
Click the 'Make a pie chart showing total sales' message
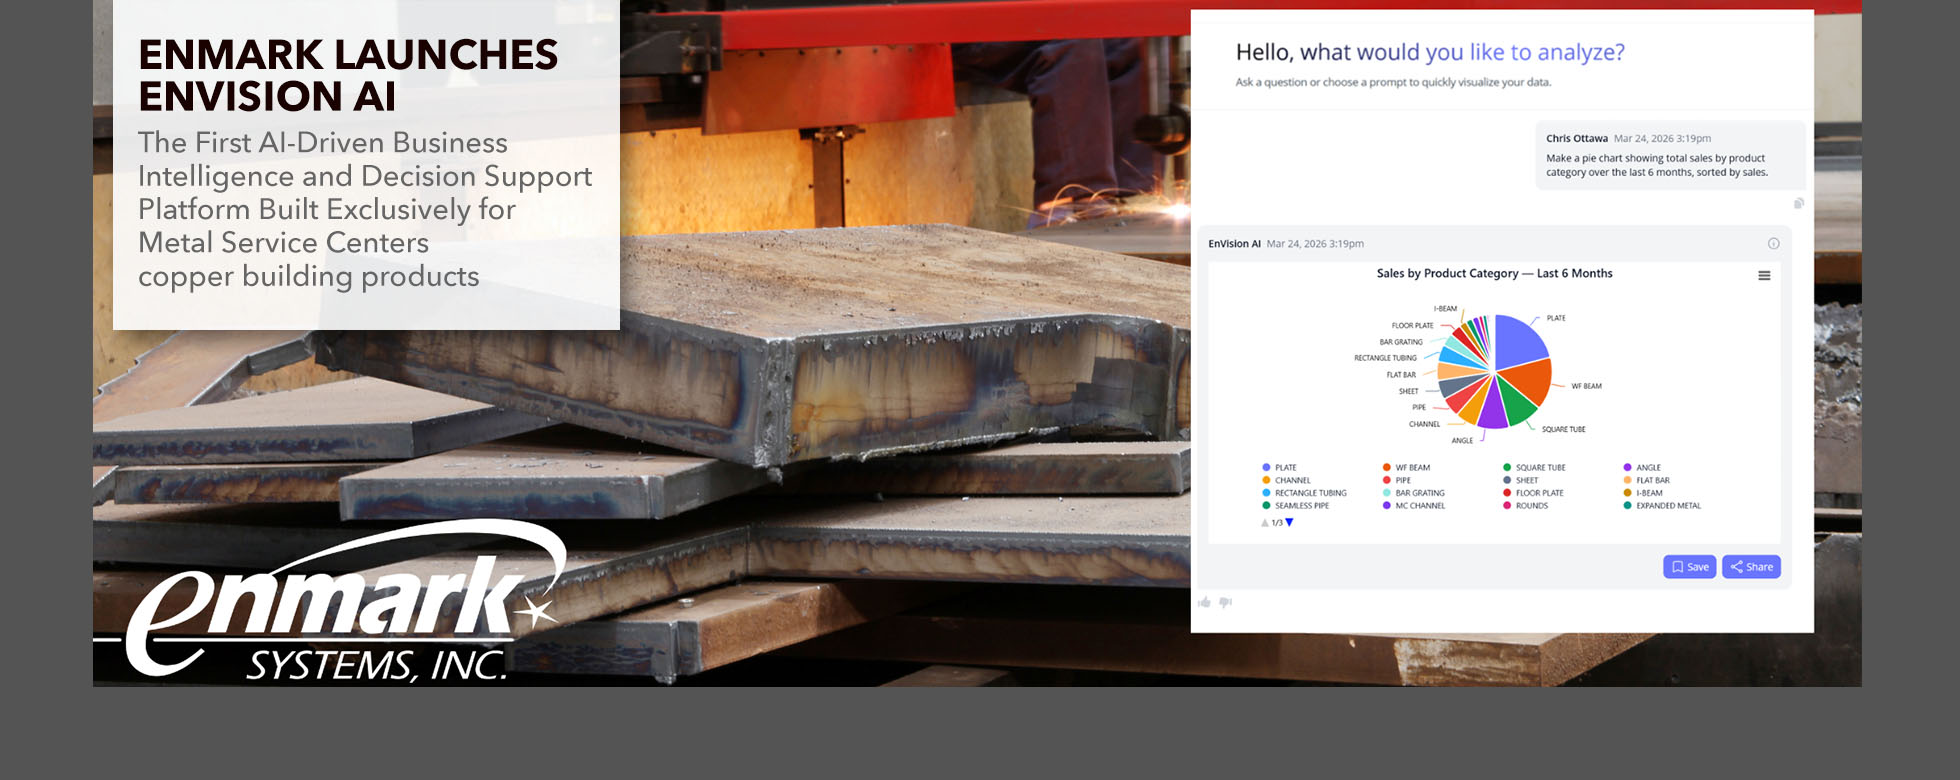(1657, 166)
